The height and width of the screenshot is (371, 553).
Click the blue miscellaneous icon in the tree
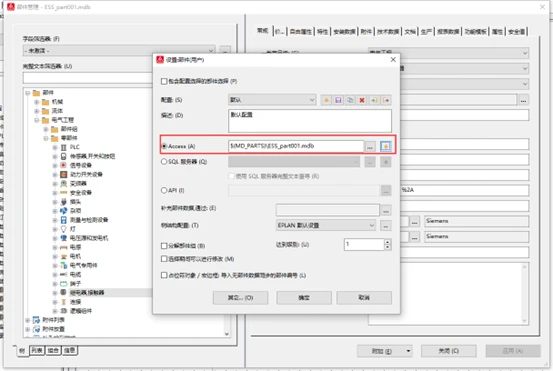pyautogui.click(x=63, y=211)
